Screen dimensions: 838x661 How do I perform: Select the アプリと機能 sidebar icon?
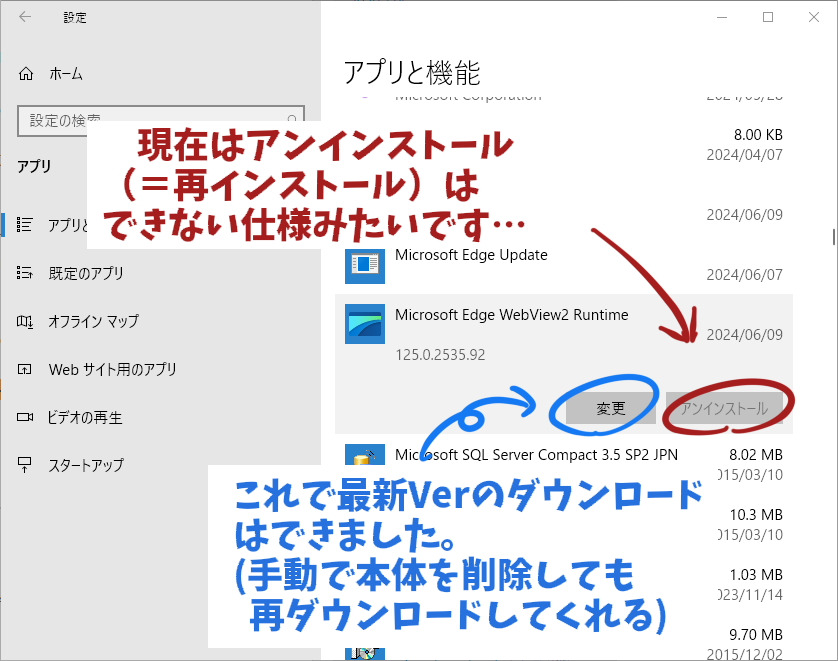click(27, 225)
